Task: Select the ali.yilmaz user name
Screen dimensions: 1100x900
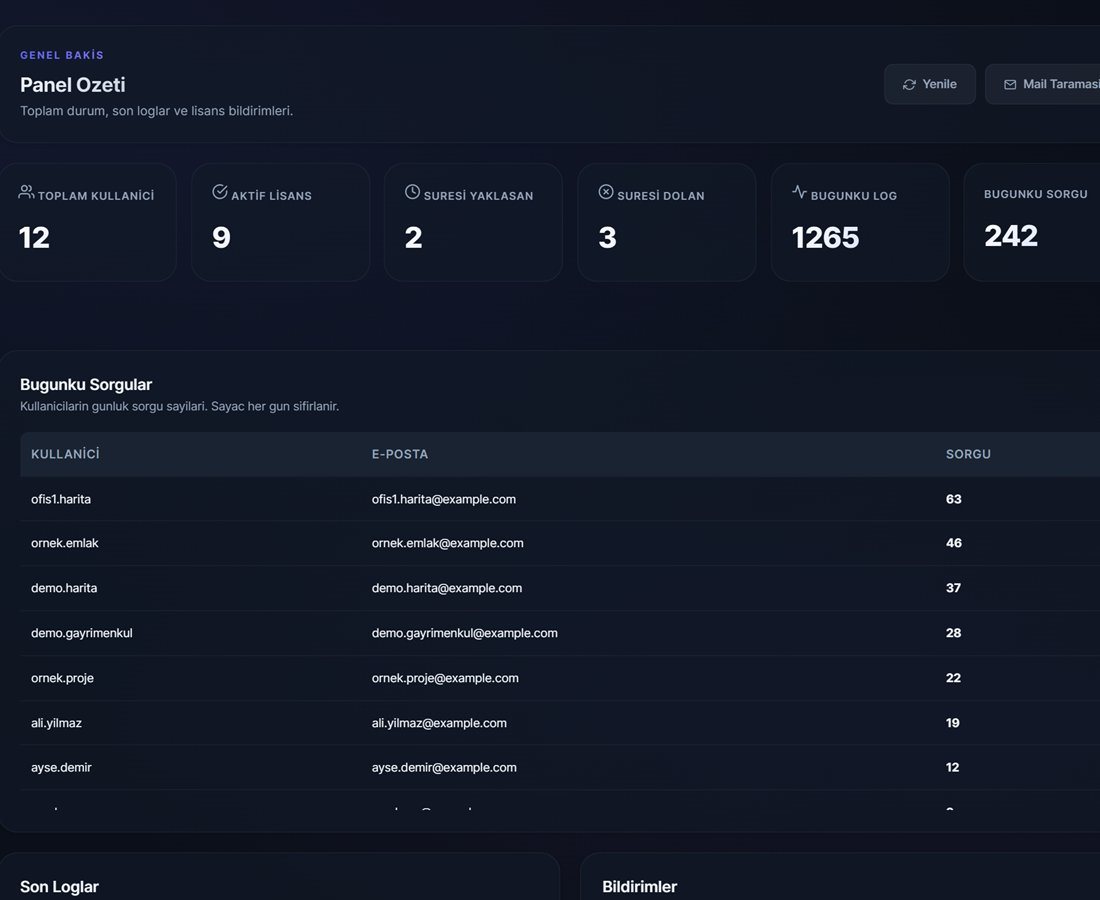Action: point(56,723)
